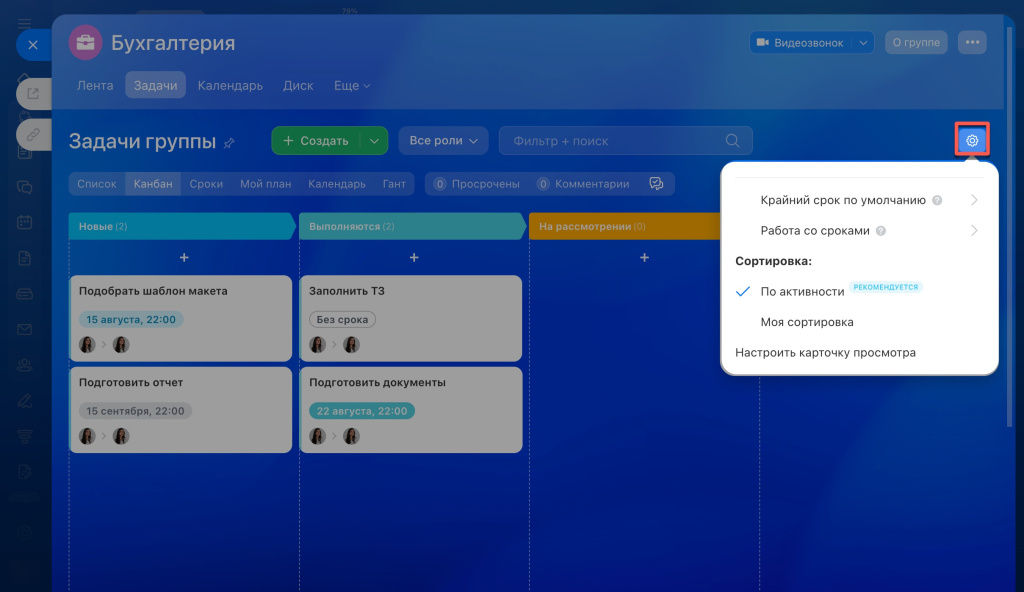The image size is (1024, 592).
Task: Click help icon near Крайний срок по умолчанию
Action: 936,200
